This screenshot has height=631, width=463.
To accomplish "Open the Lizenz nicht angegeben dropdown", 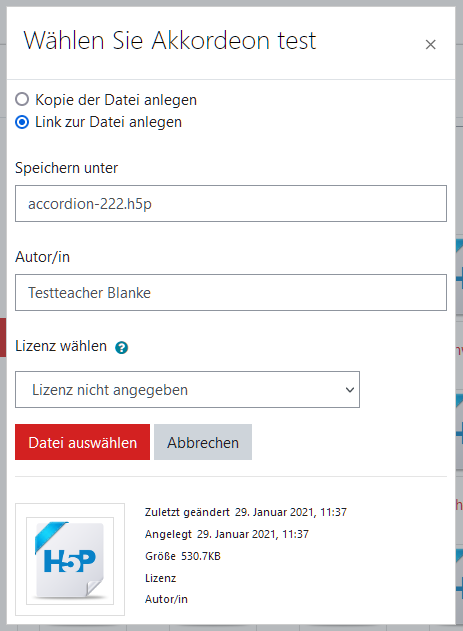I will click(187, 390).
